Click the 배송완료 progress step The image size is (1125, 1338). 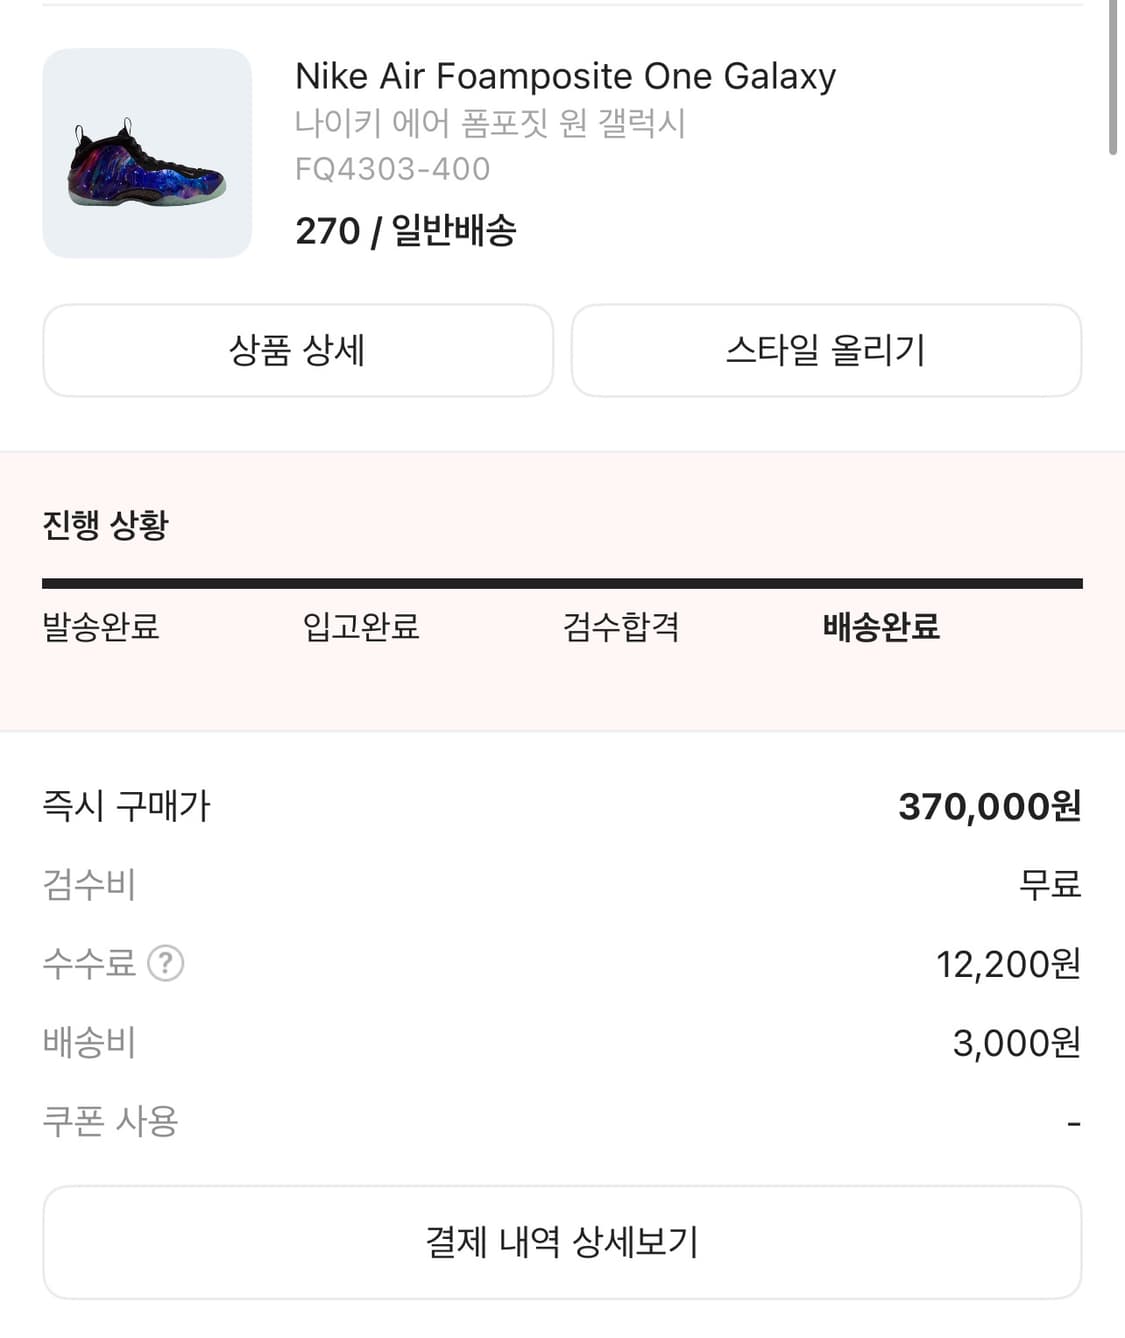pyautogui.click(x=881, y=627)
